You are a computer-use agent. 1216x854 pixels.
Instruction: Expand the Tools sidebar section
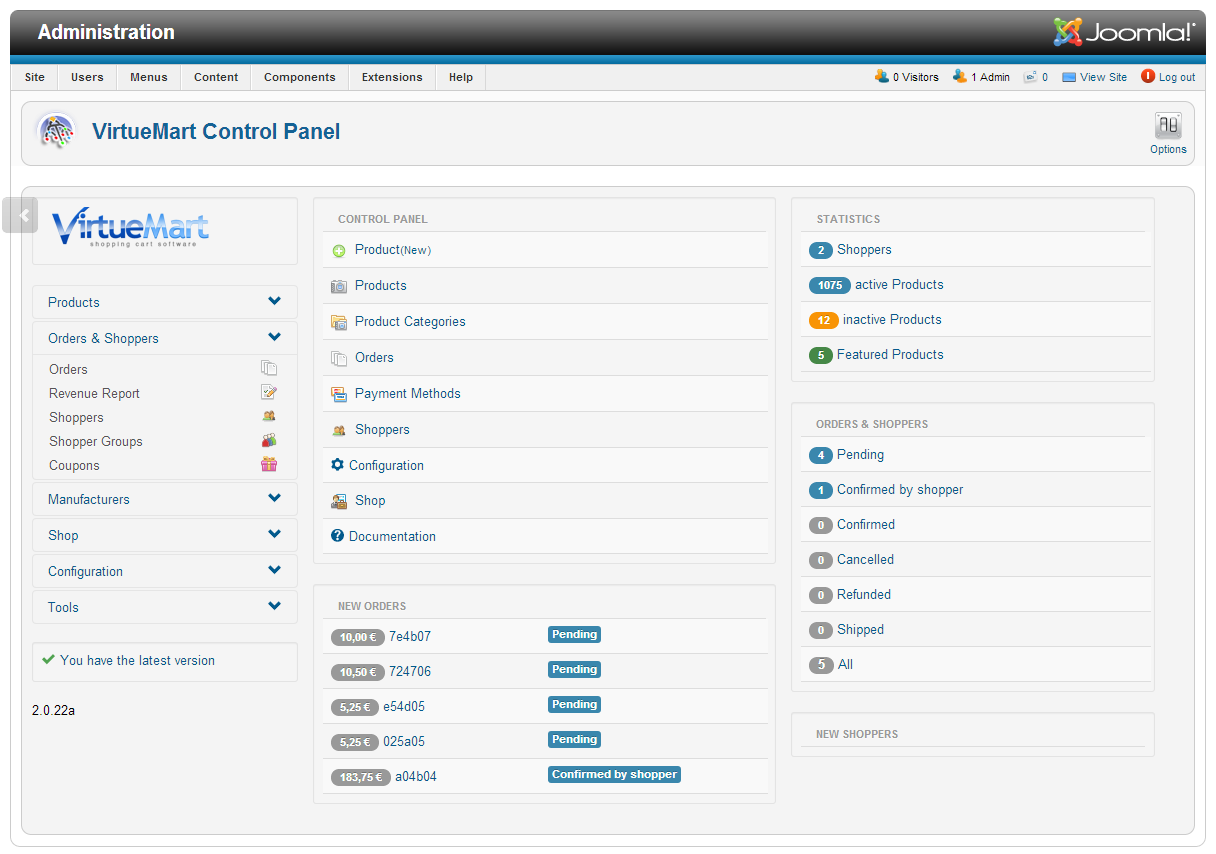[274, 607]
